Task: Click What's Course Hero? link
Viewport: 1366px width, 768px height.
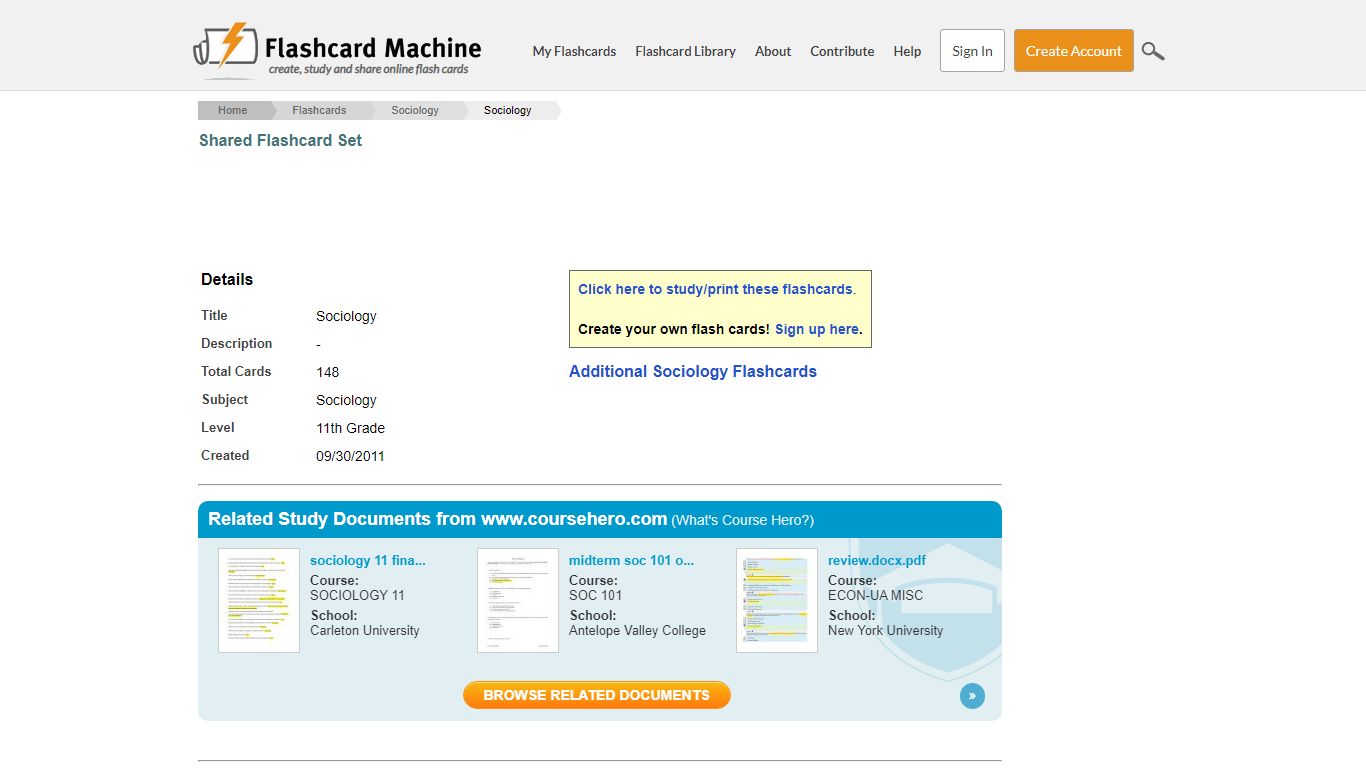Action: 743,520
